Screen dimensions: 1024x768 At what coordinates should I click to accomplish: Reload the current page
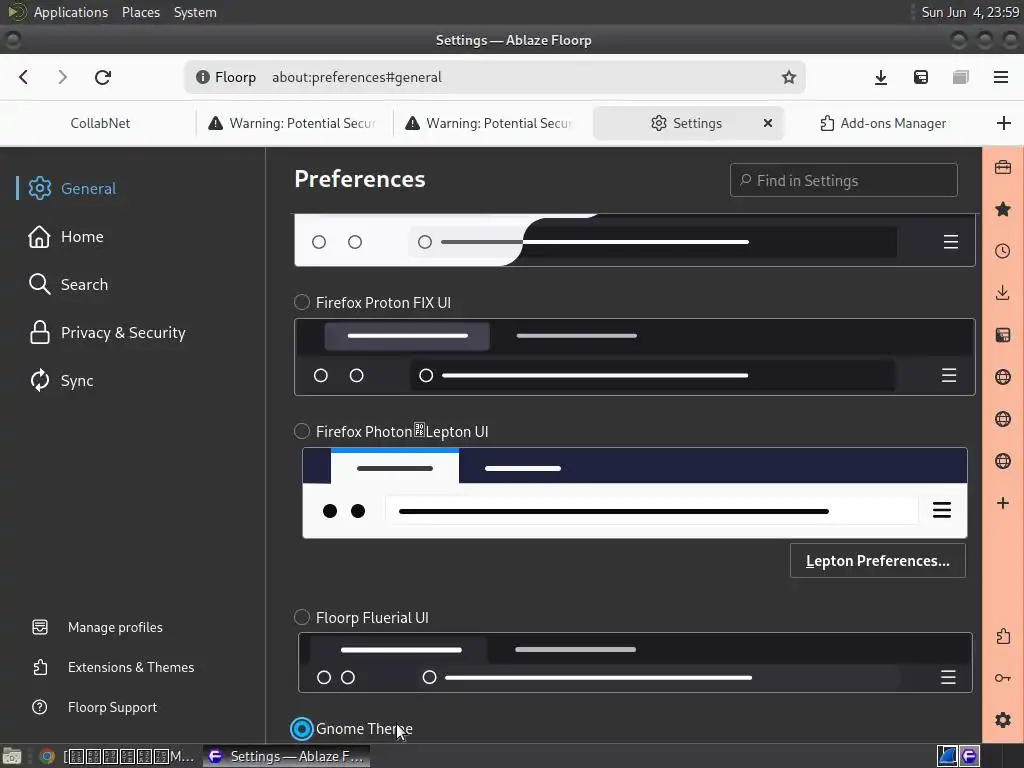[103, 77]
